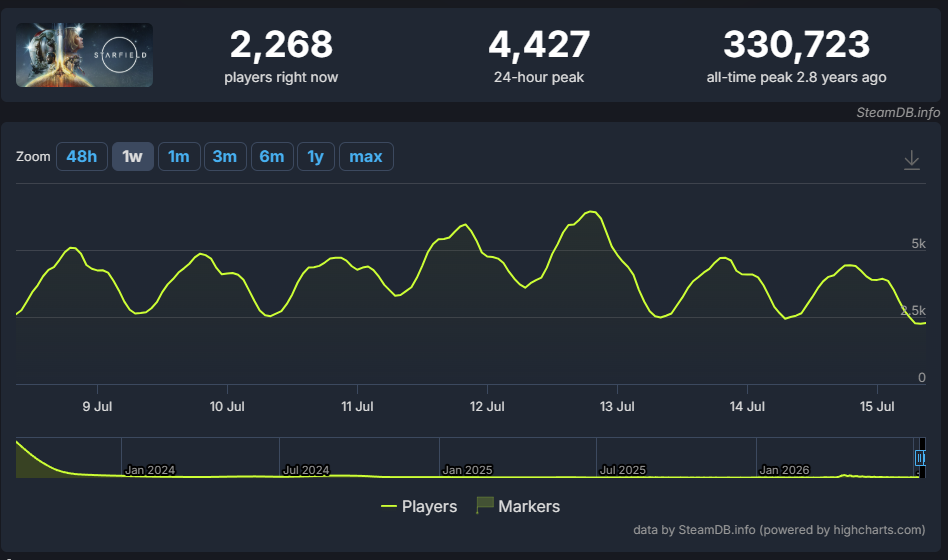Click the navigator range handle
Image resolution: width=948 pixels, height=560 pixels.
920,458
